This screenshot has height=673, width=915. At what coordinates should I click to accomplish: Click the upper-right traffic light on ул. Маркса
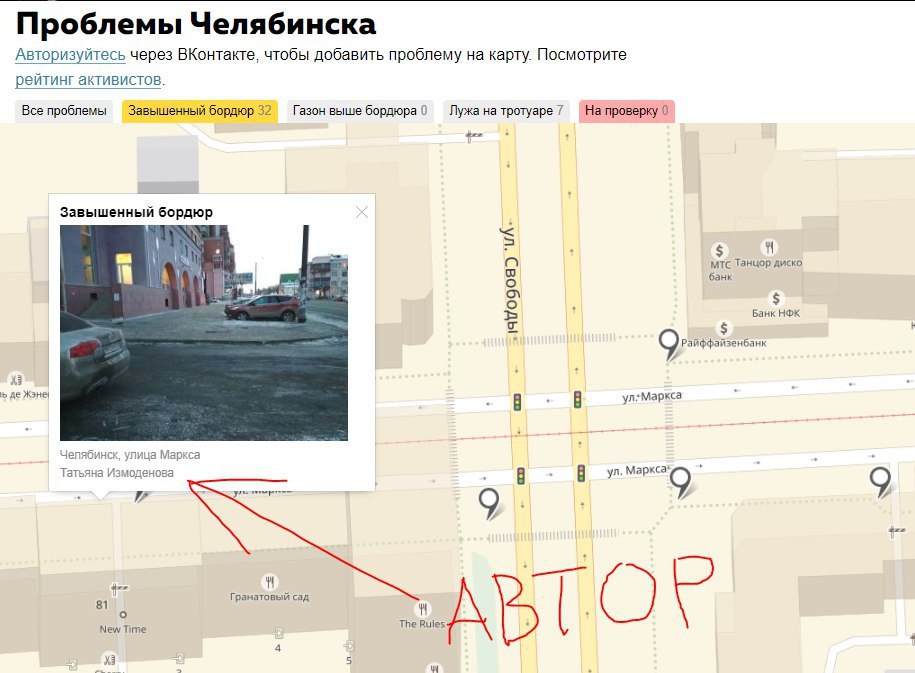[x=577, y=399]
